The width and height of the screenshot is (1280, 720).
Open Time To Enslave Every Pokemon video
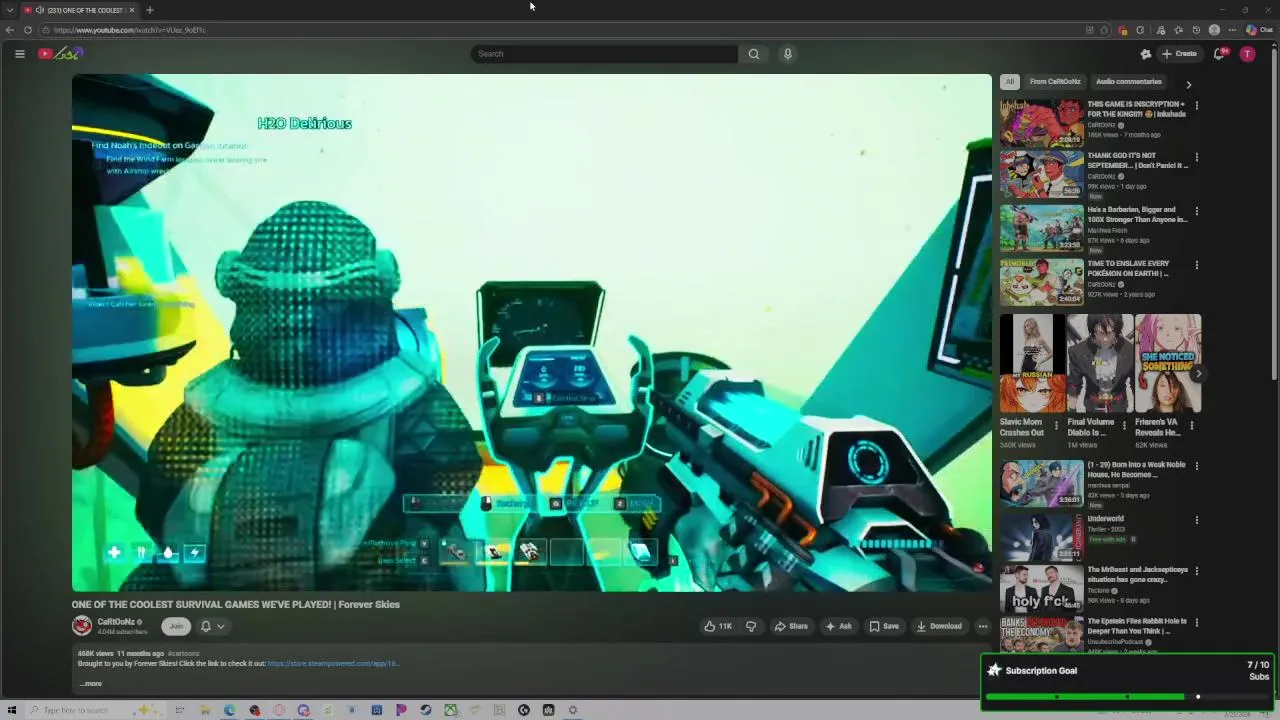tap(1041, 283)
